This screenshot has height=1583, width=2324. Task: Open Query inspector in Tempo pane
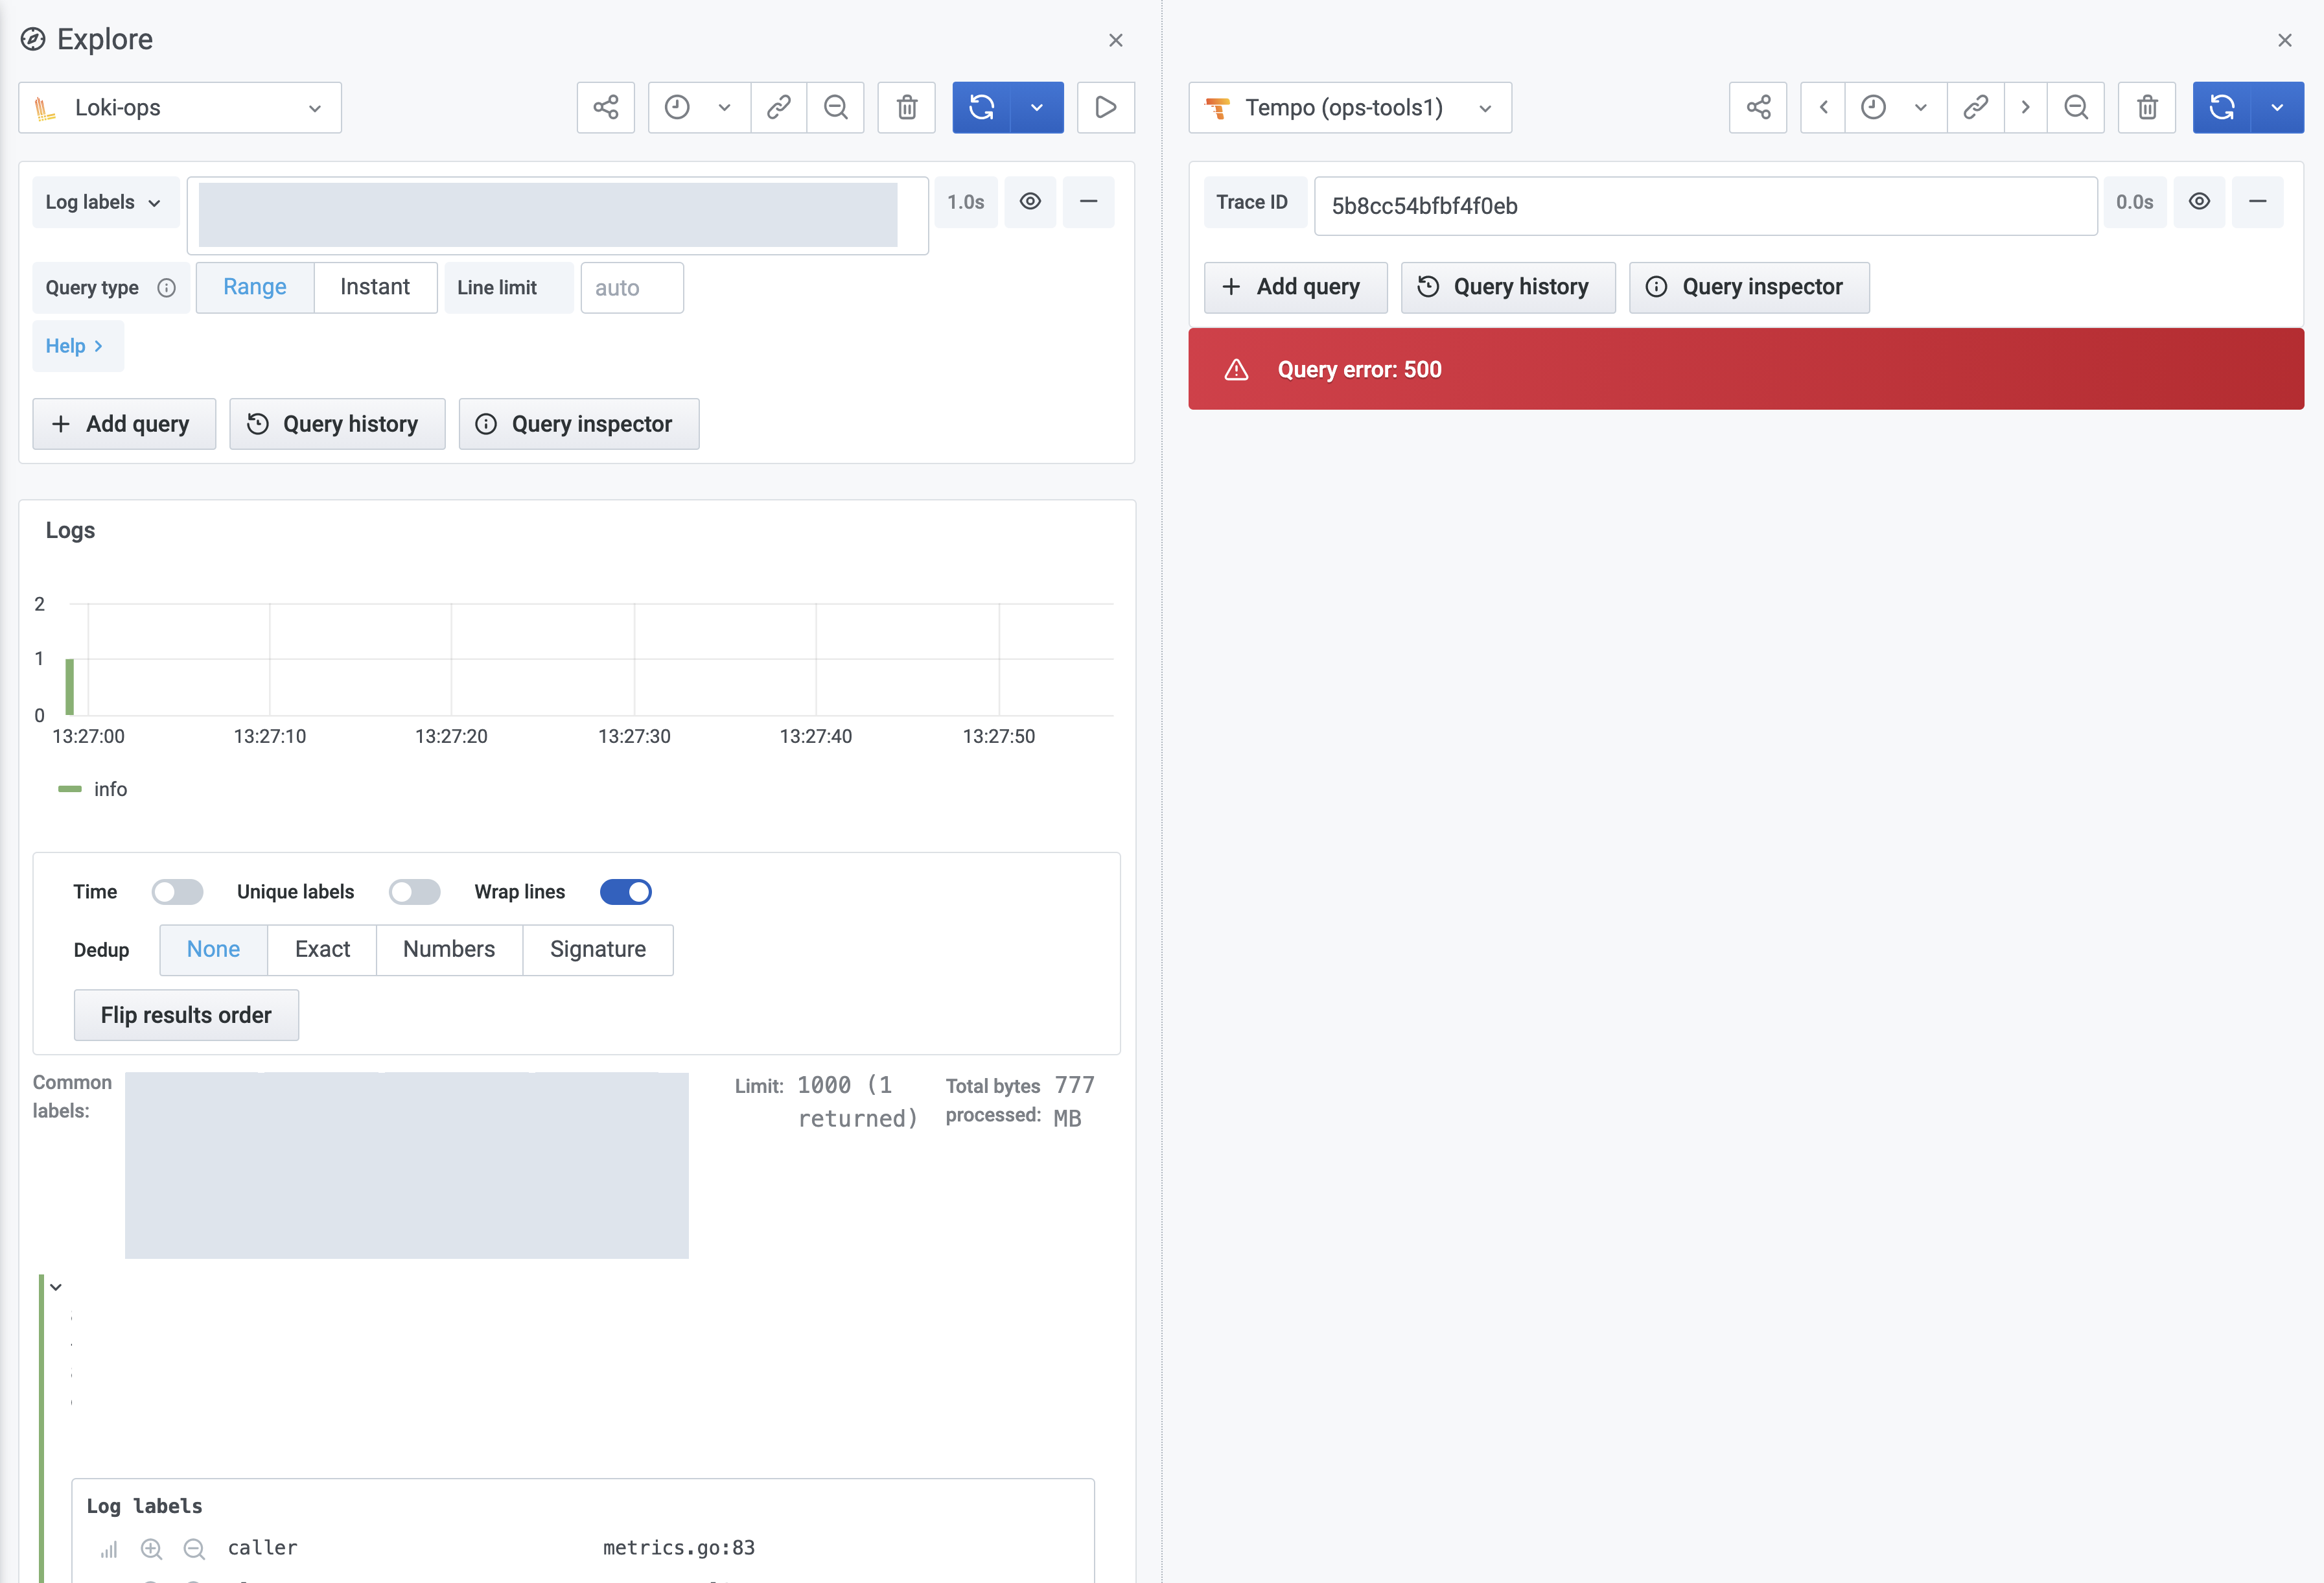coord(1748,287)
